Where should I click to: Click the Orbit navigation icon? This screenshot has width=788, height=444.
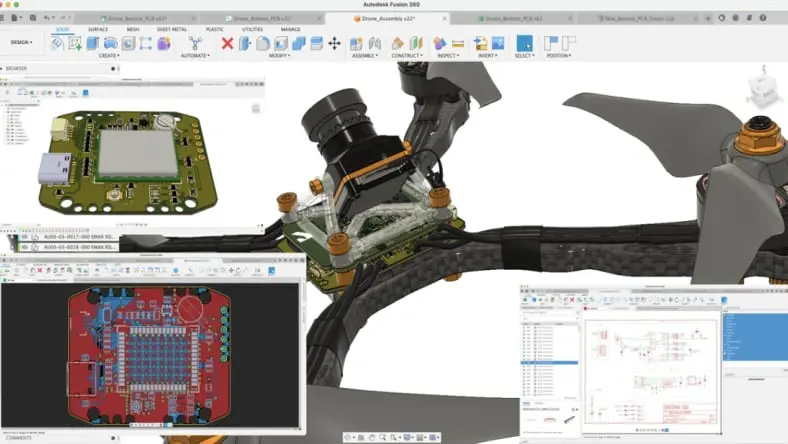pyautogui.click(x=347, y=437)
